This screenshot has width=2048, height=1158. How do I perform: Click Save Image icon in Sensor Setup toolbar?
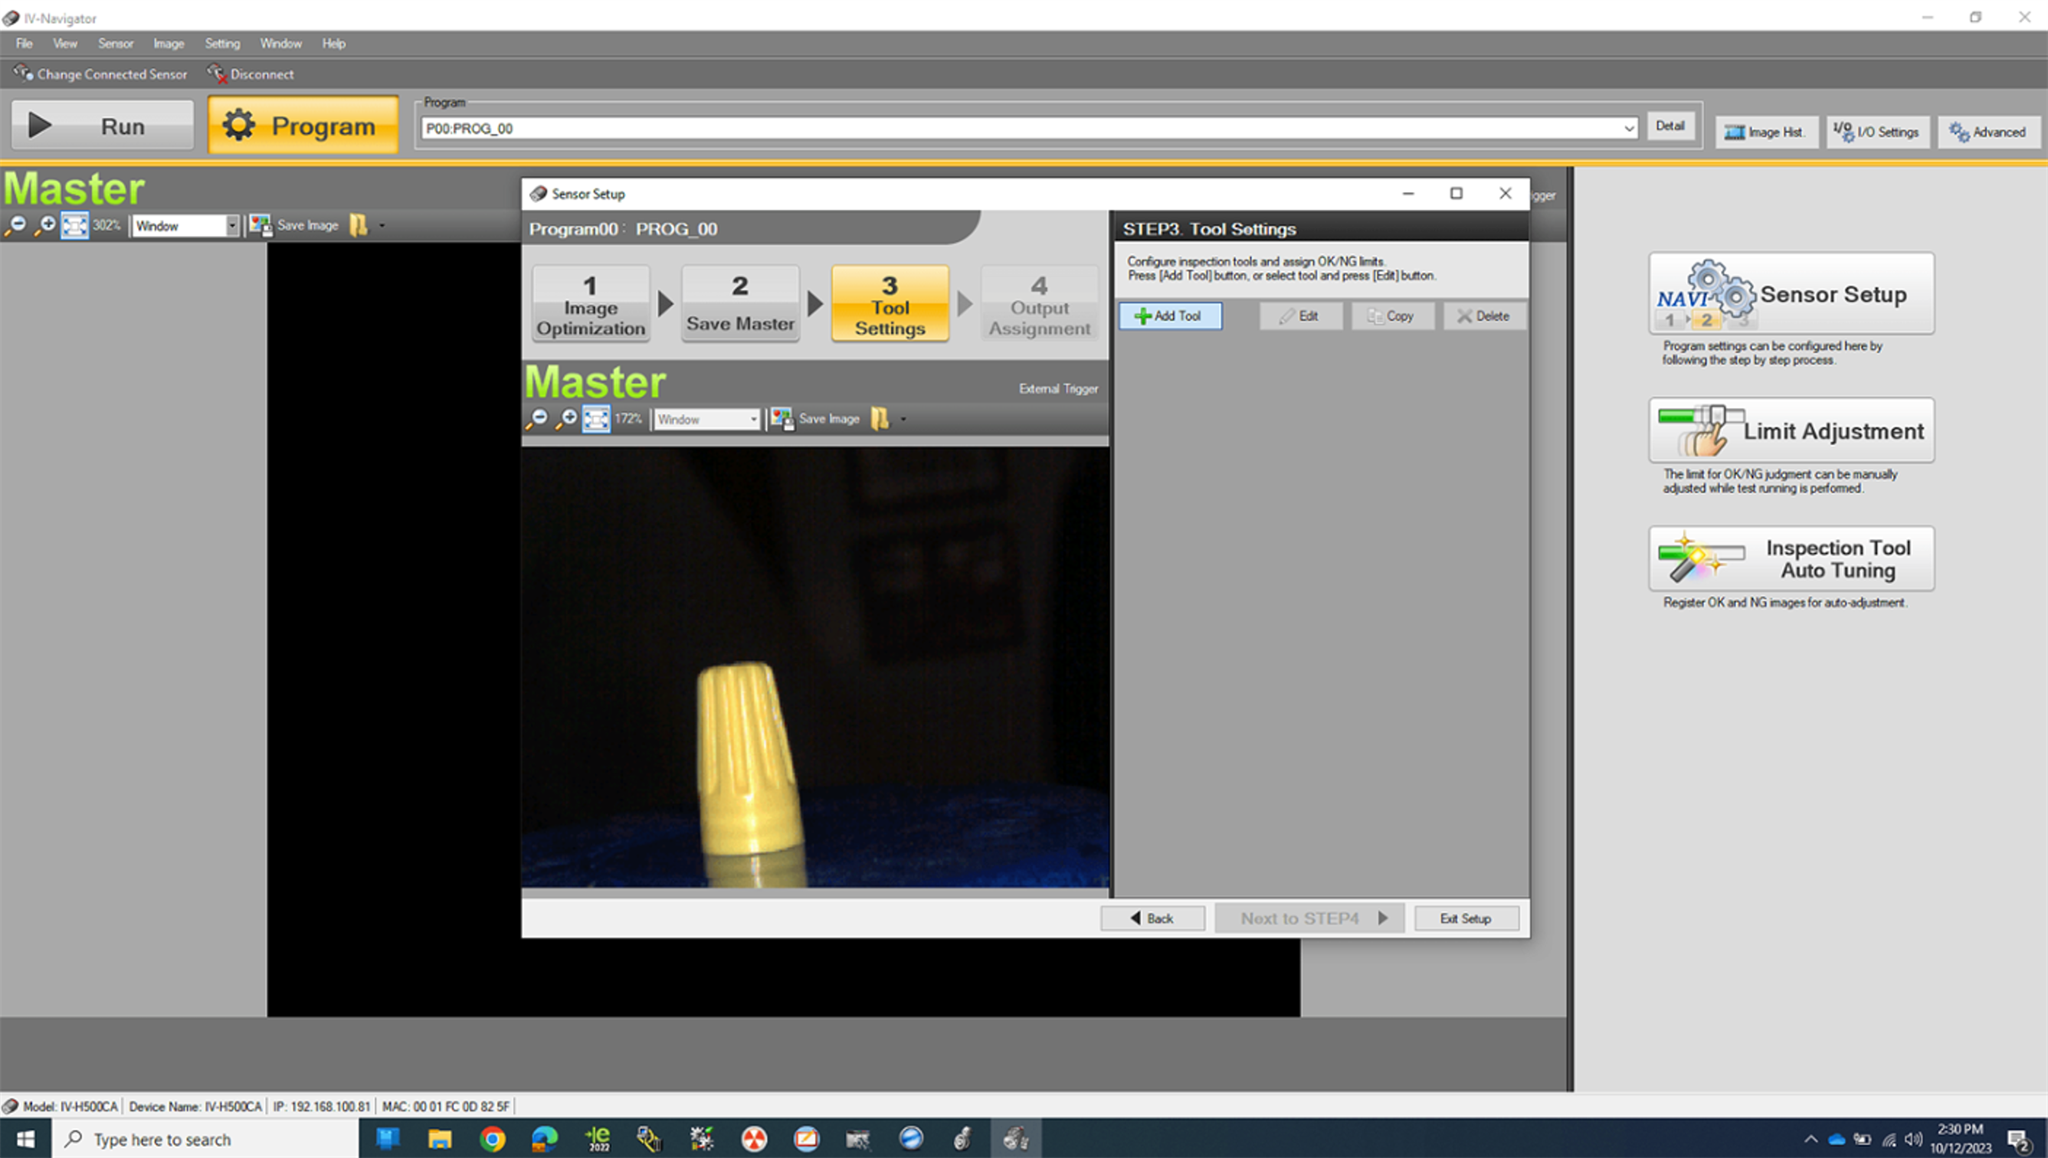coord(782,419)
